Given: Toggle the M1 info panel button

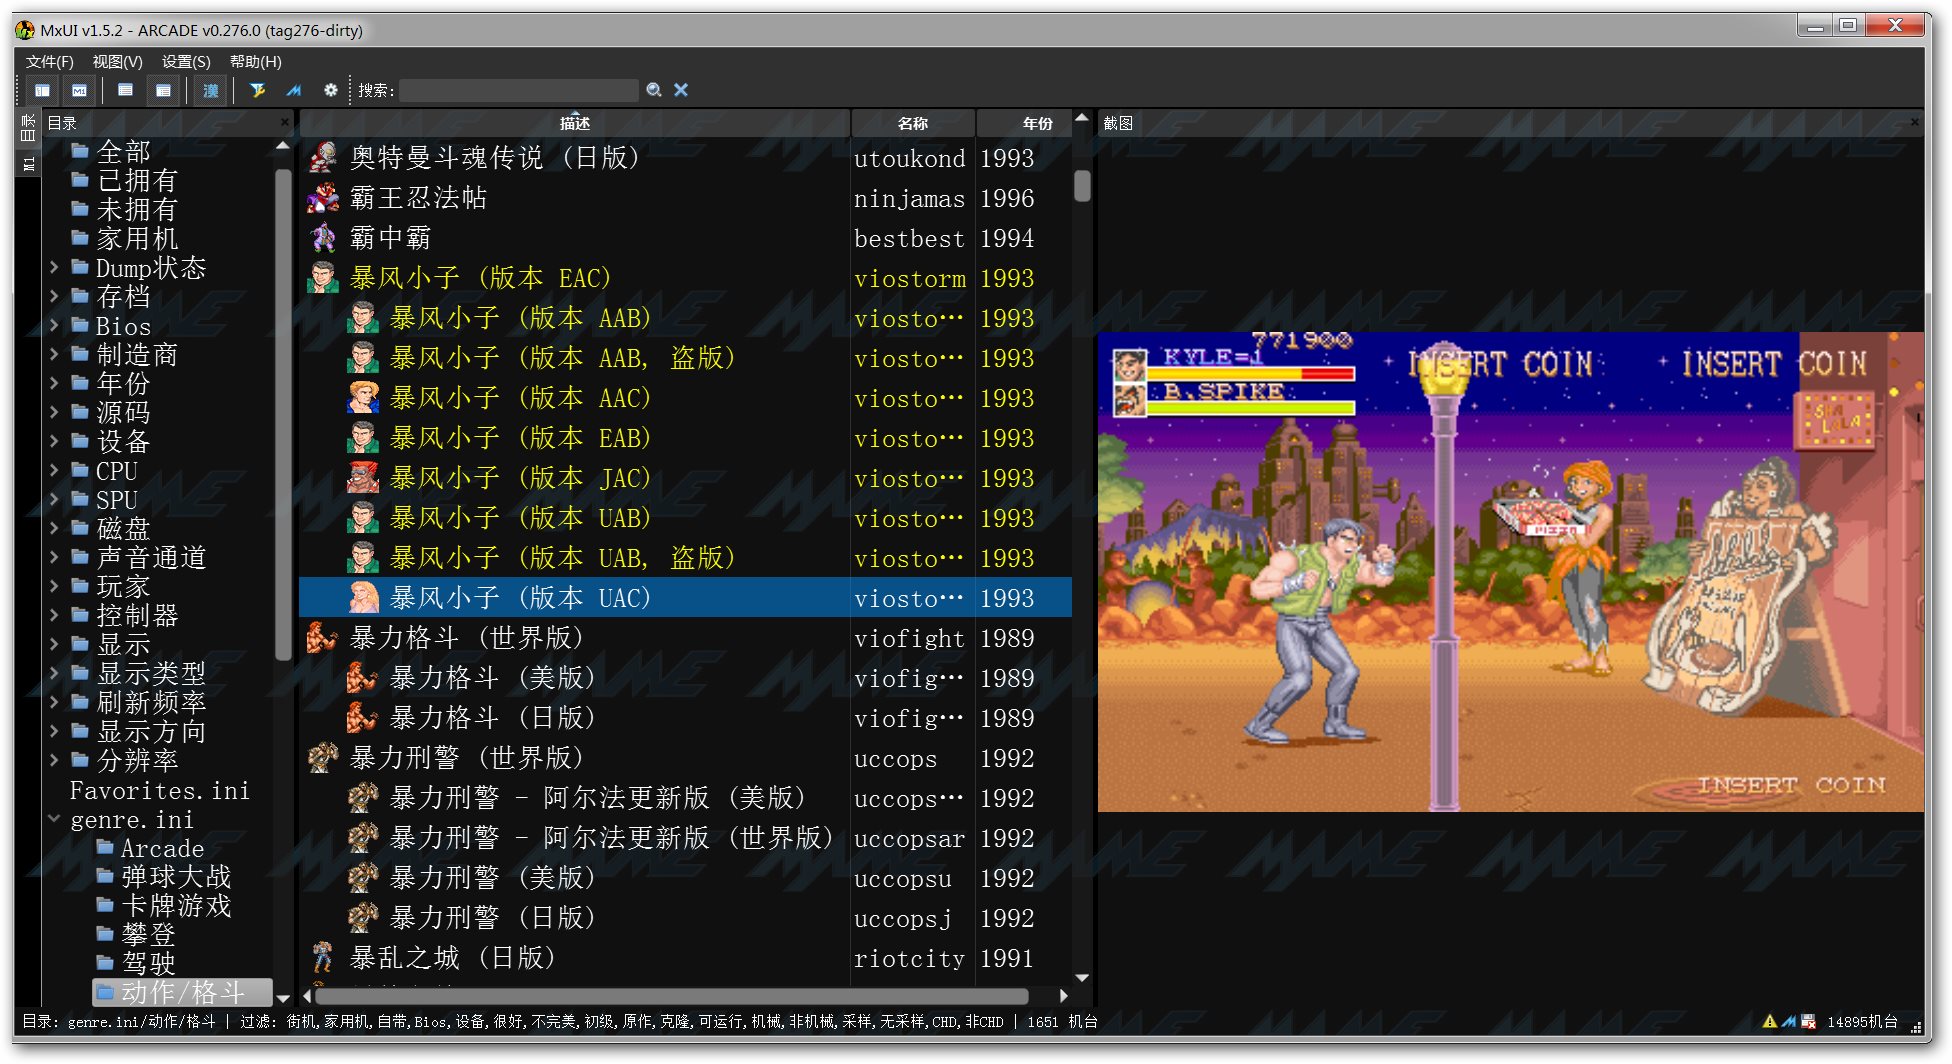Looking at the screenshot, I should (79, 90).
